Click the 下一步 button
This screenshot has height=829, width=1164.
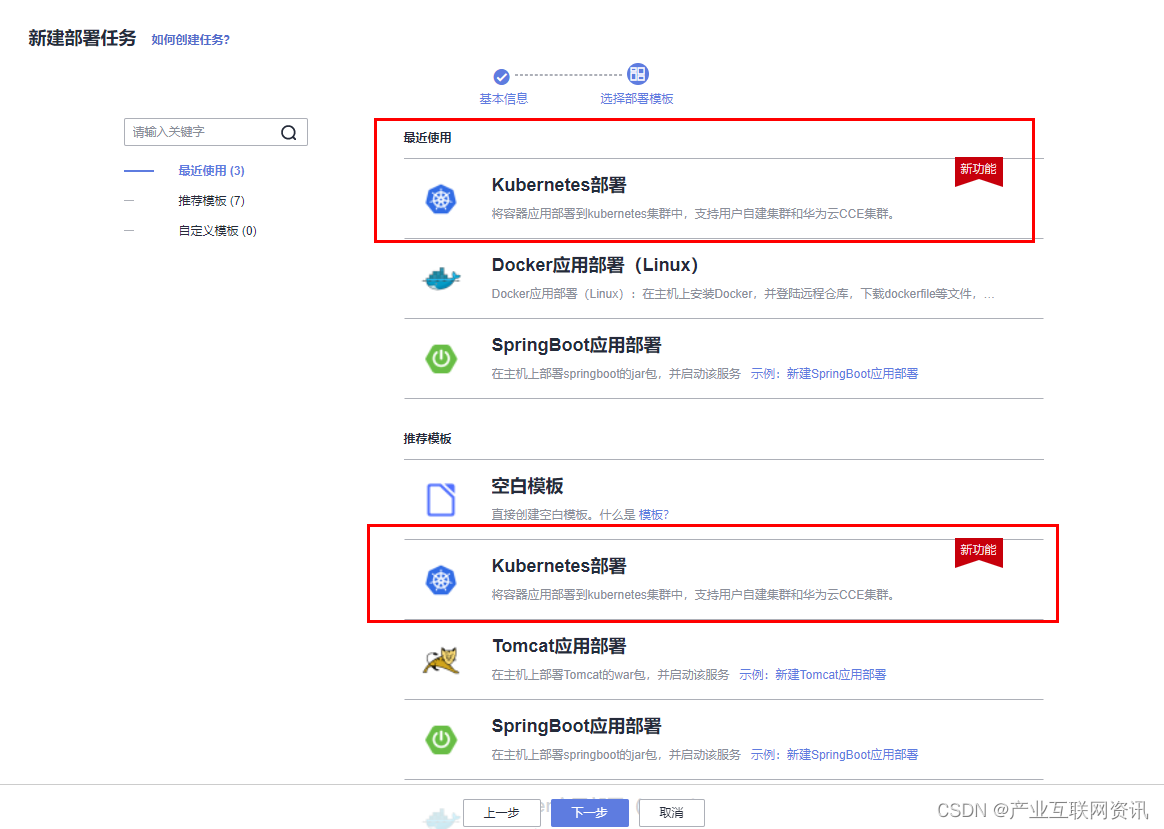coord(590,813)
